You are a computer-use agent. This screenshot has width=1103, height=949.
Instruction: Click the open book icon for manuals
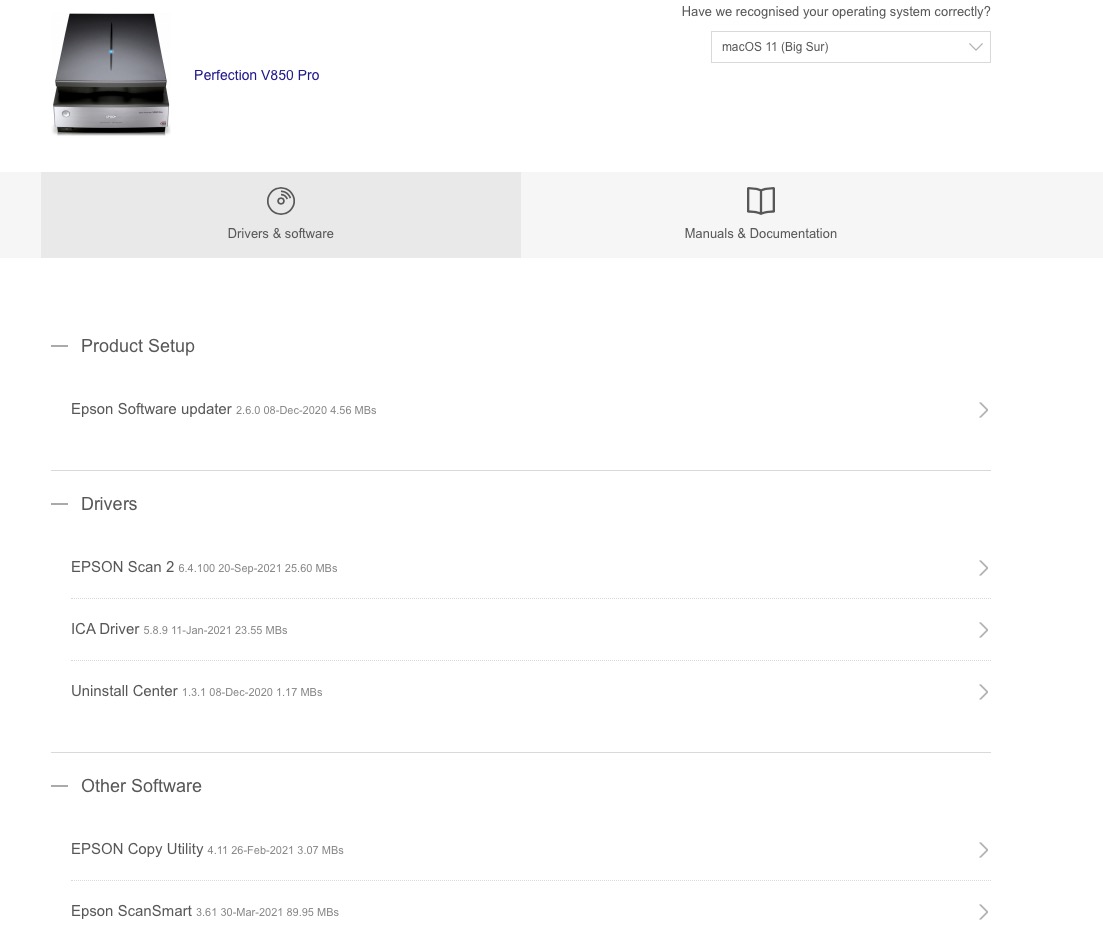pyautogui.click(x=760, y=200)
